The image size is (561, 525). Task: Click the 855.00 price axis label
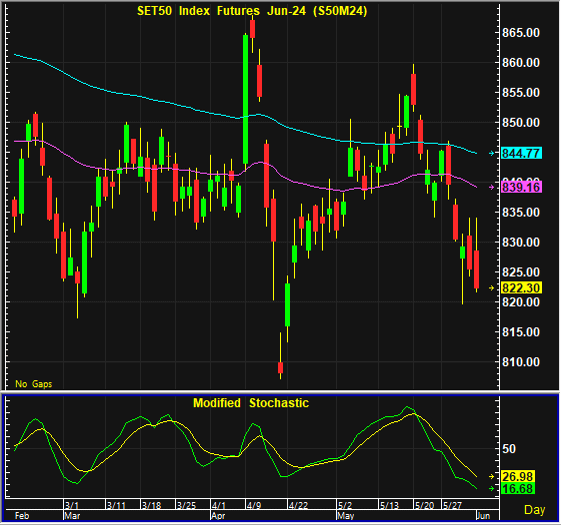(521, 93)
